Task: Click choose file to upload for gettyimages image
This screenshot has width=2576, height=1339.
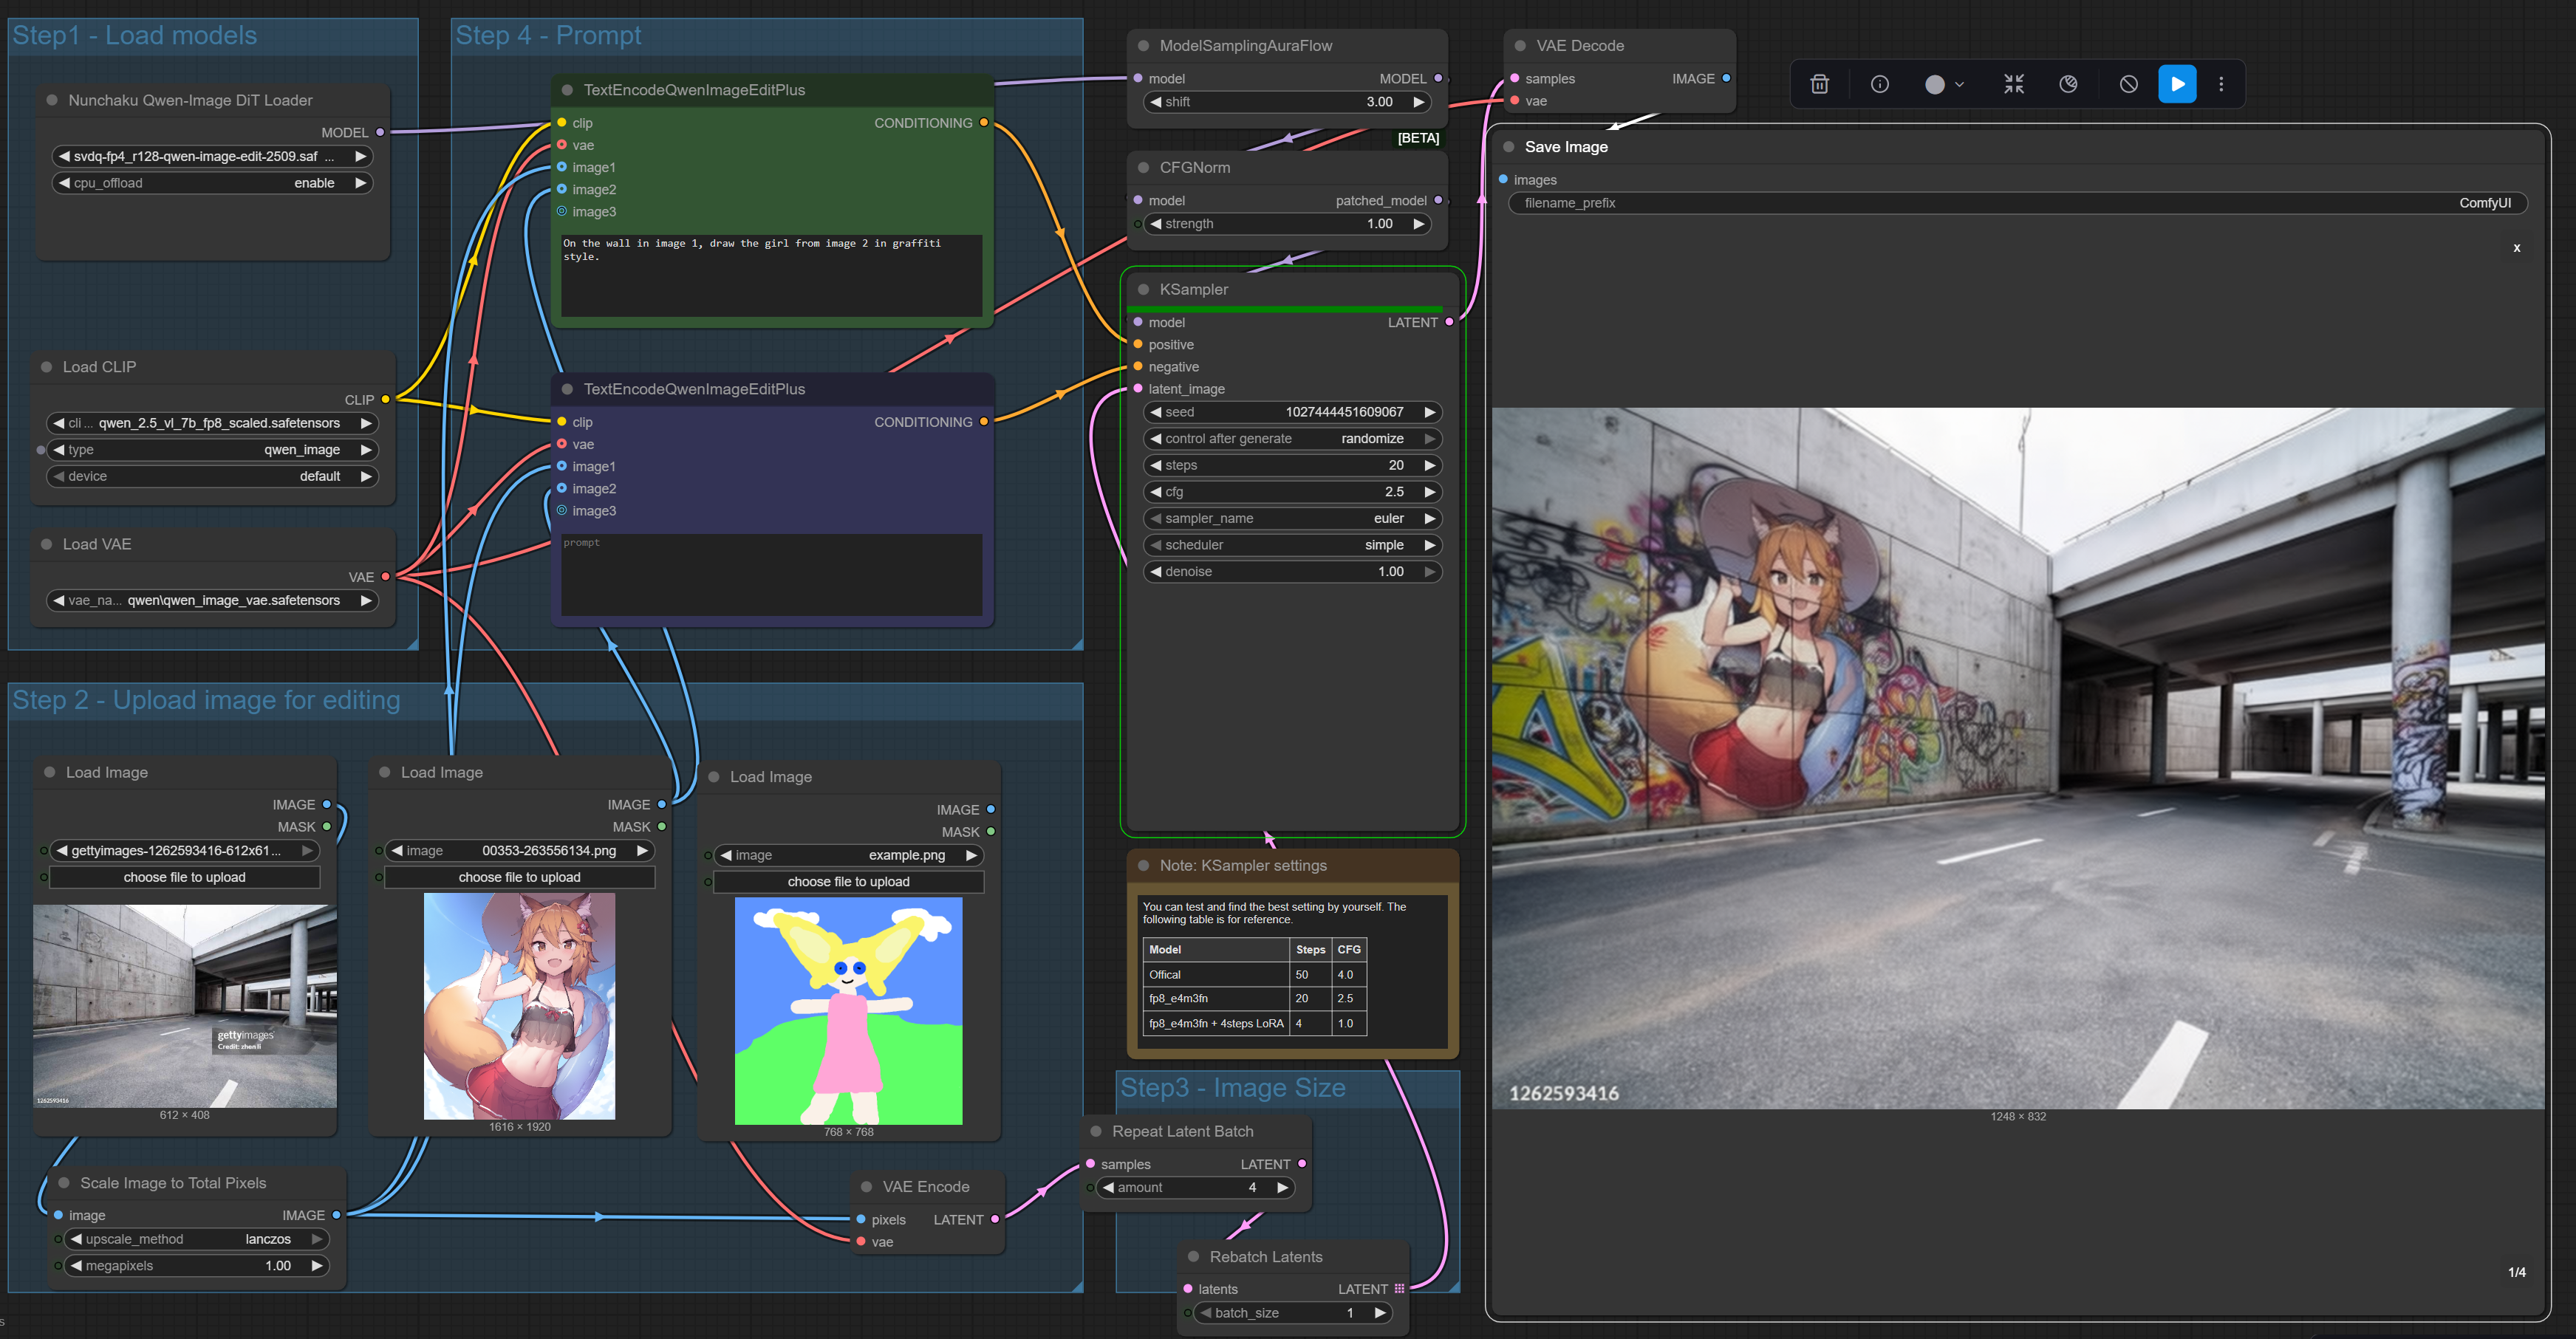Action: coord(184,877)
